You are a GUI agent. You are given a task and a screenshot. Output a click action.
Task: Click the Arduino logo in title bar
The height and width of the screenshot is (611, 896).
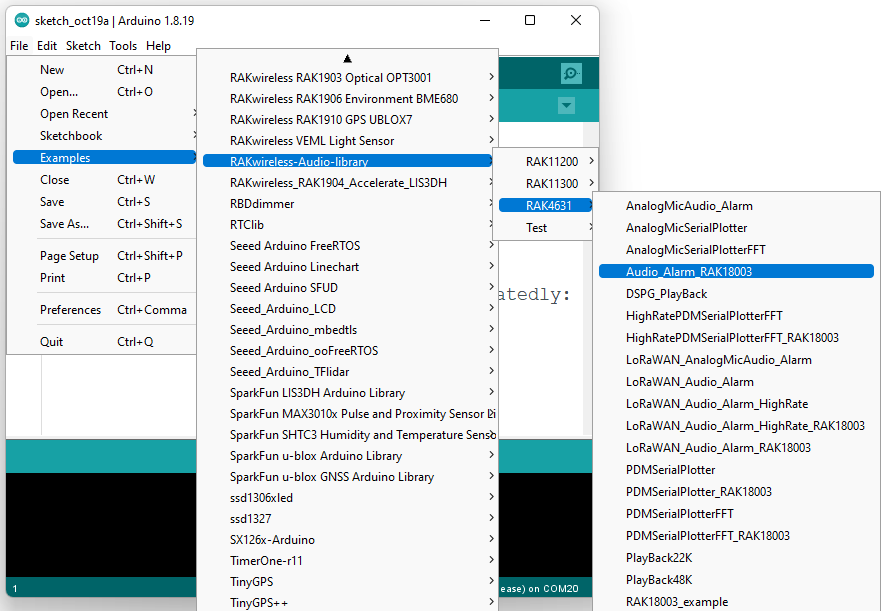(21, 20)
